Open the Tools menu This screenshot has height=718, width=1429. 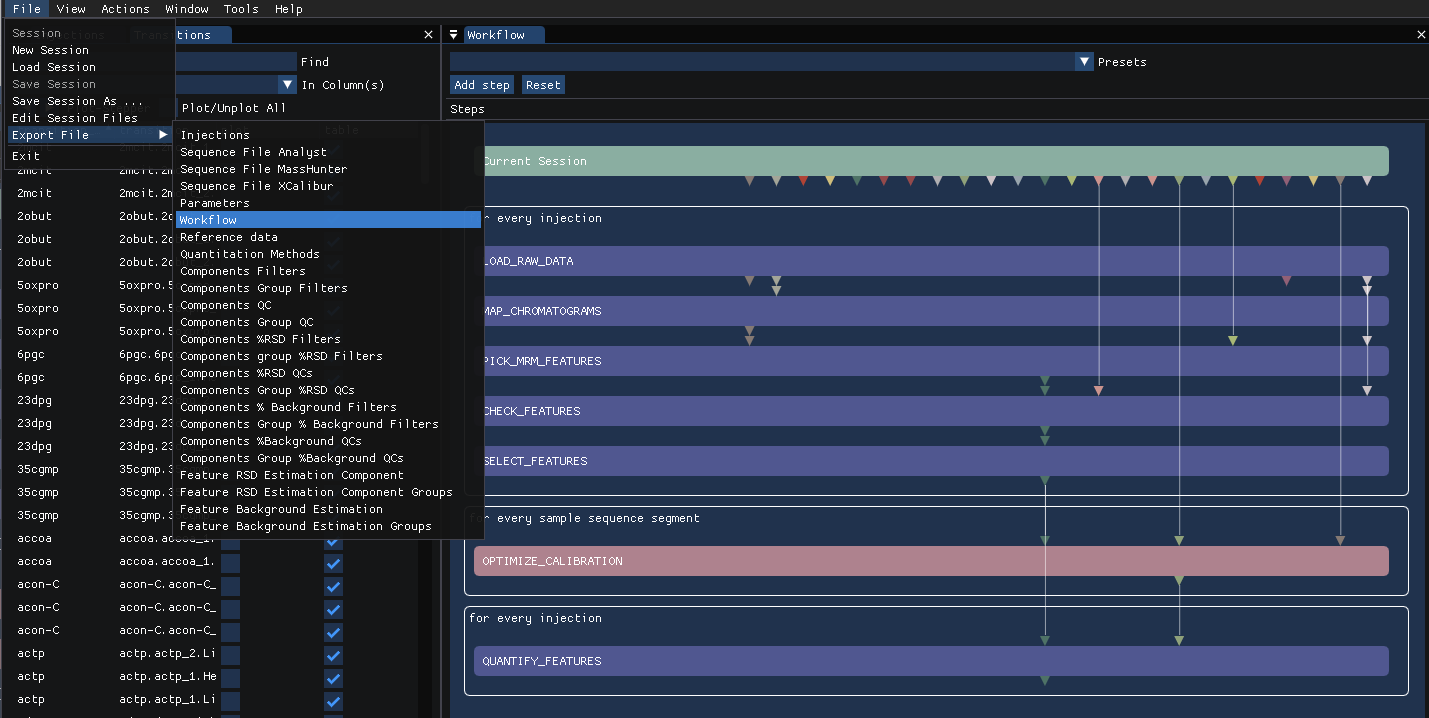tap(241, 9)
